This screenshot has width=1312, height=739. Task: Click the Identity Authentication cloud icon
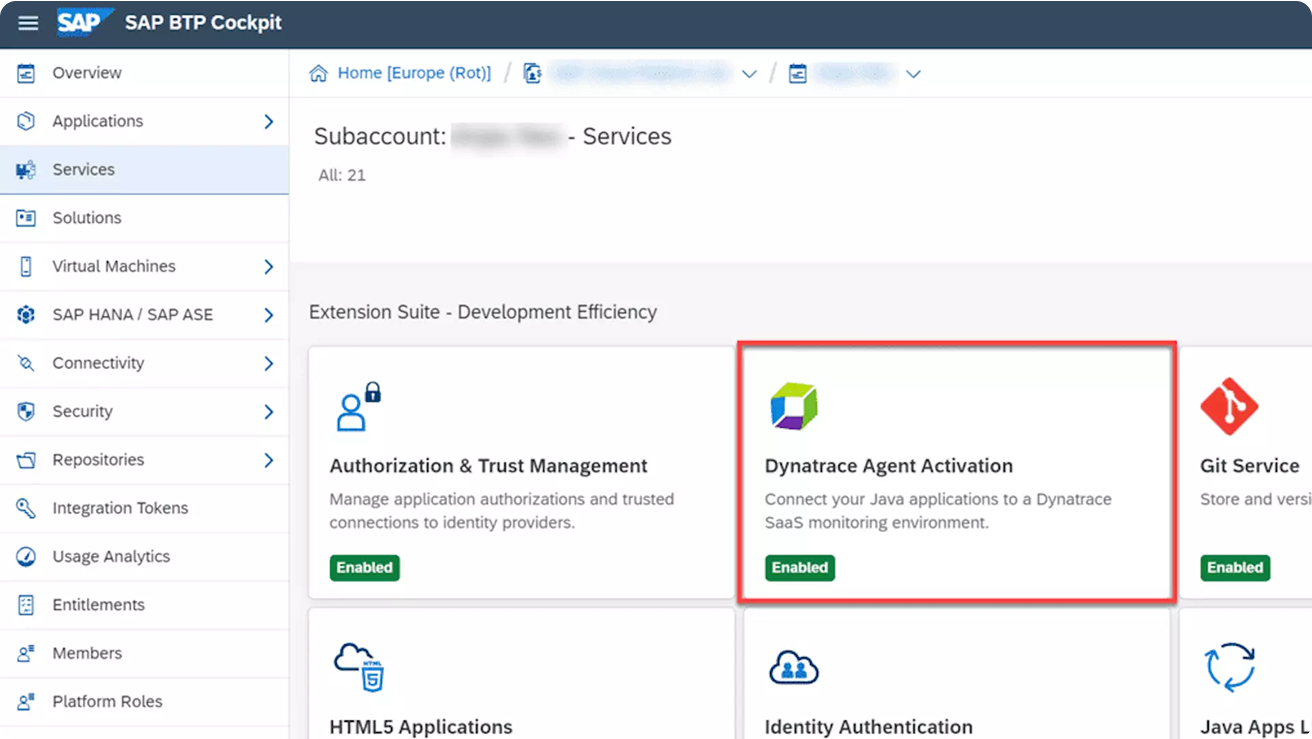(x=794, y=667)
